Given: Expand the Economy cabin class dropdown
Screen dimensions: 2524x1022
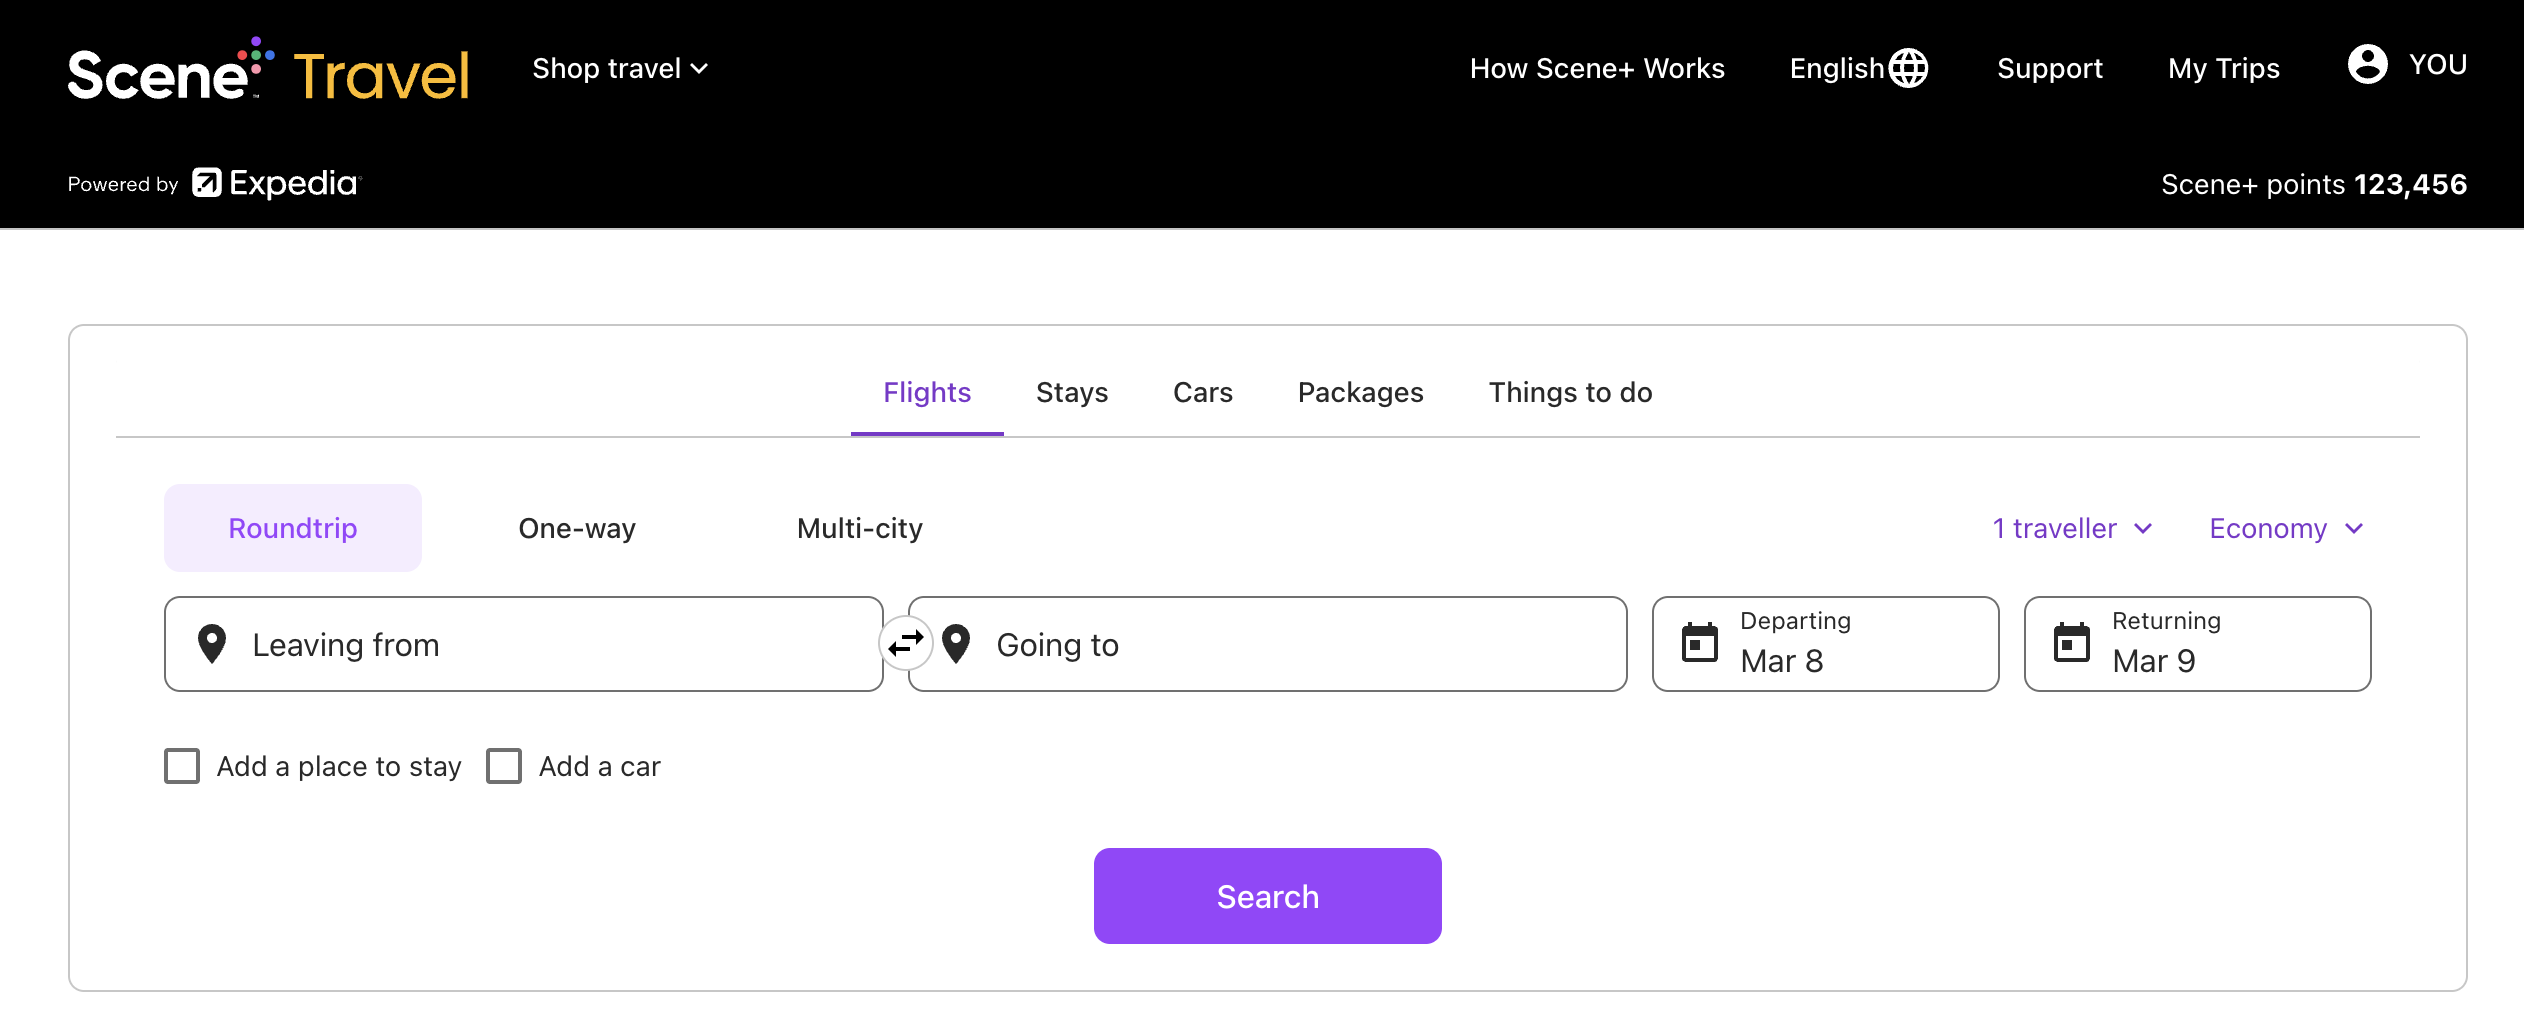Looking at the screenshot, I should pyautogui.click(x=2286, y=528).
